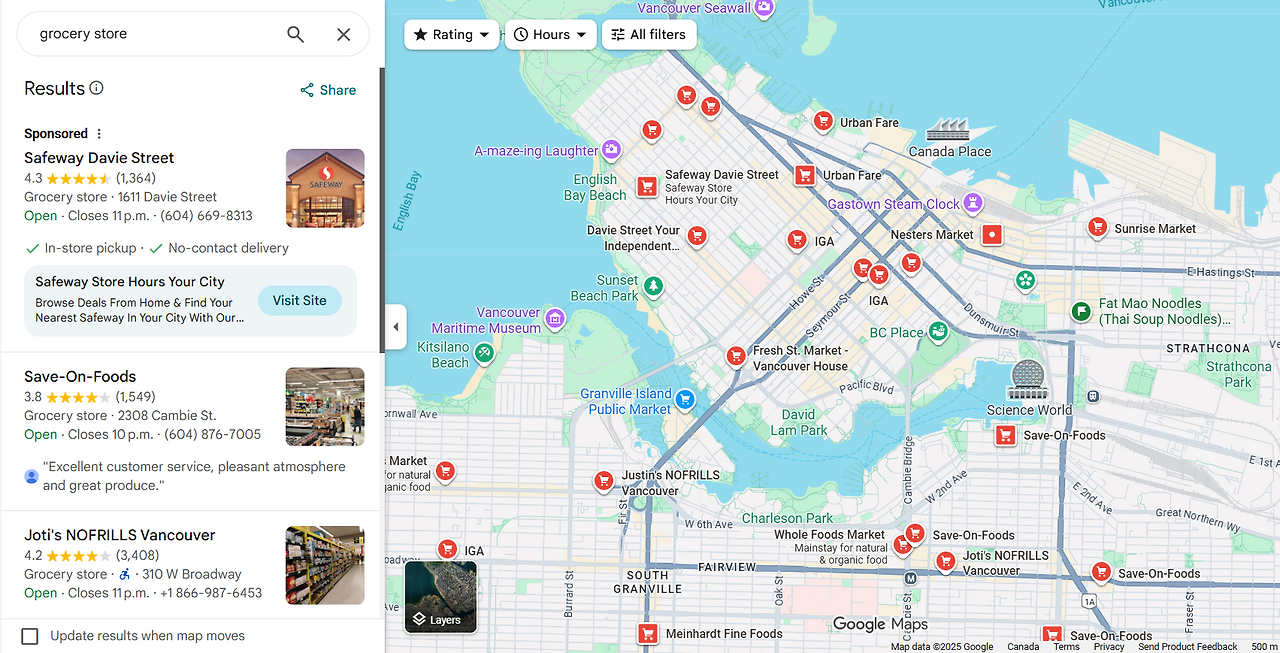Open Save-On-Foods listing title
Viewport: 1280px width, 653px height.
[80, 377]
